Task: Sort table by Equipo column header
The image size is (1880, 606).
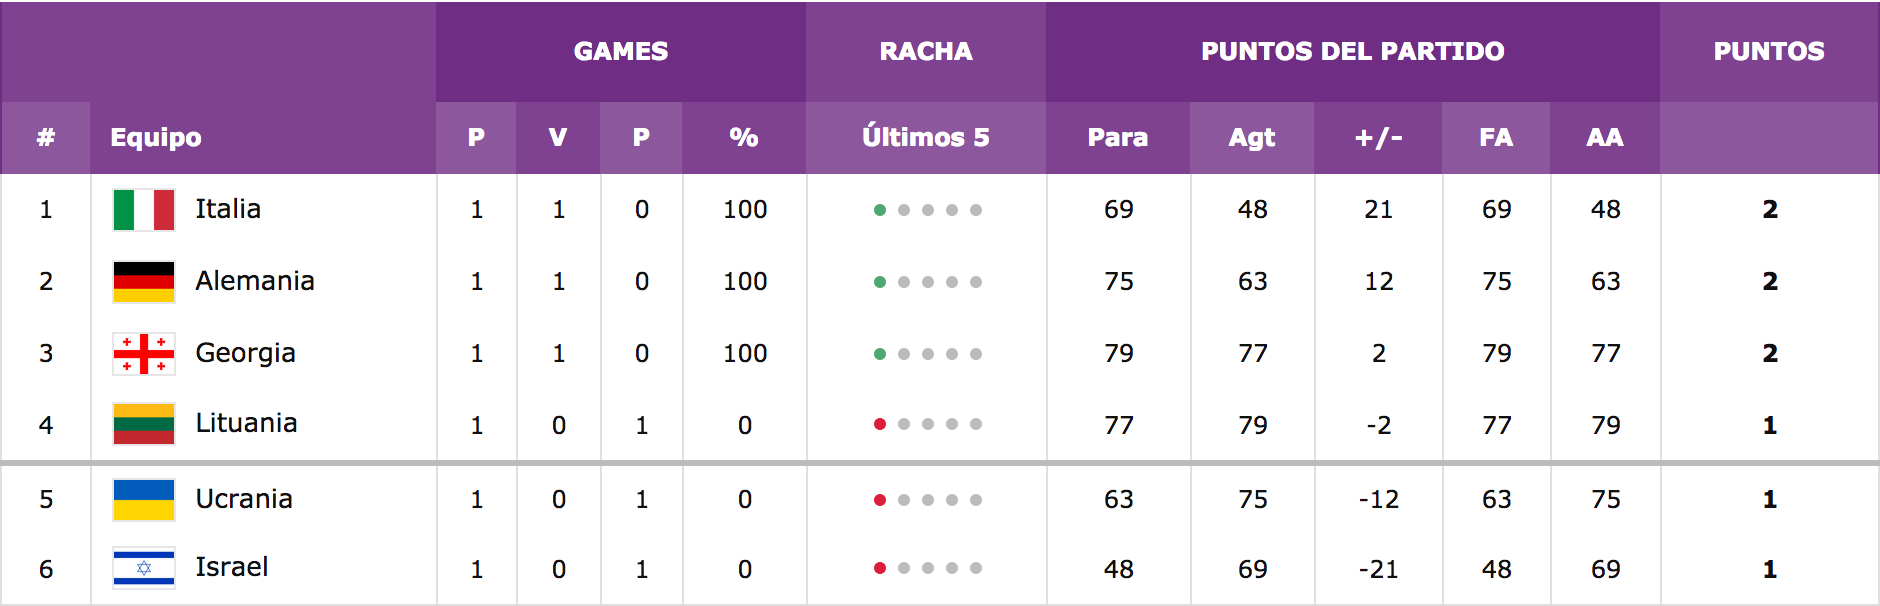Action: click(156, 137)
